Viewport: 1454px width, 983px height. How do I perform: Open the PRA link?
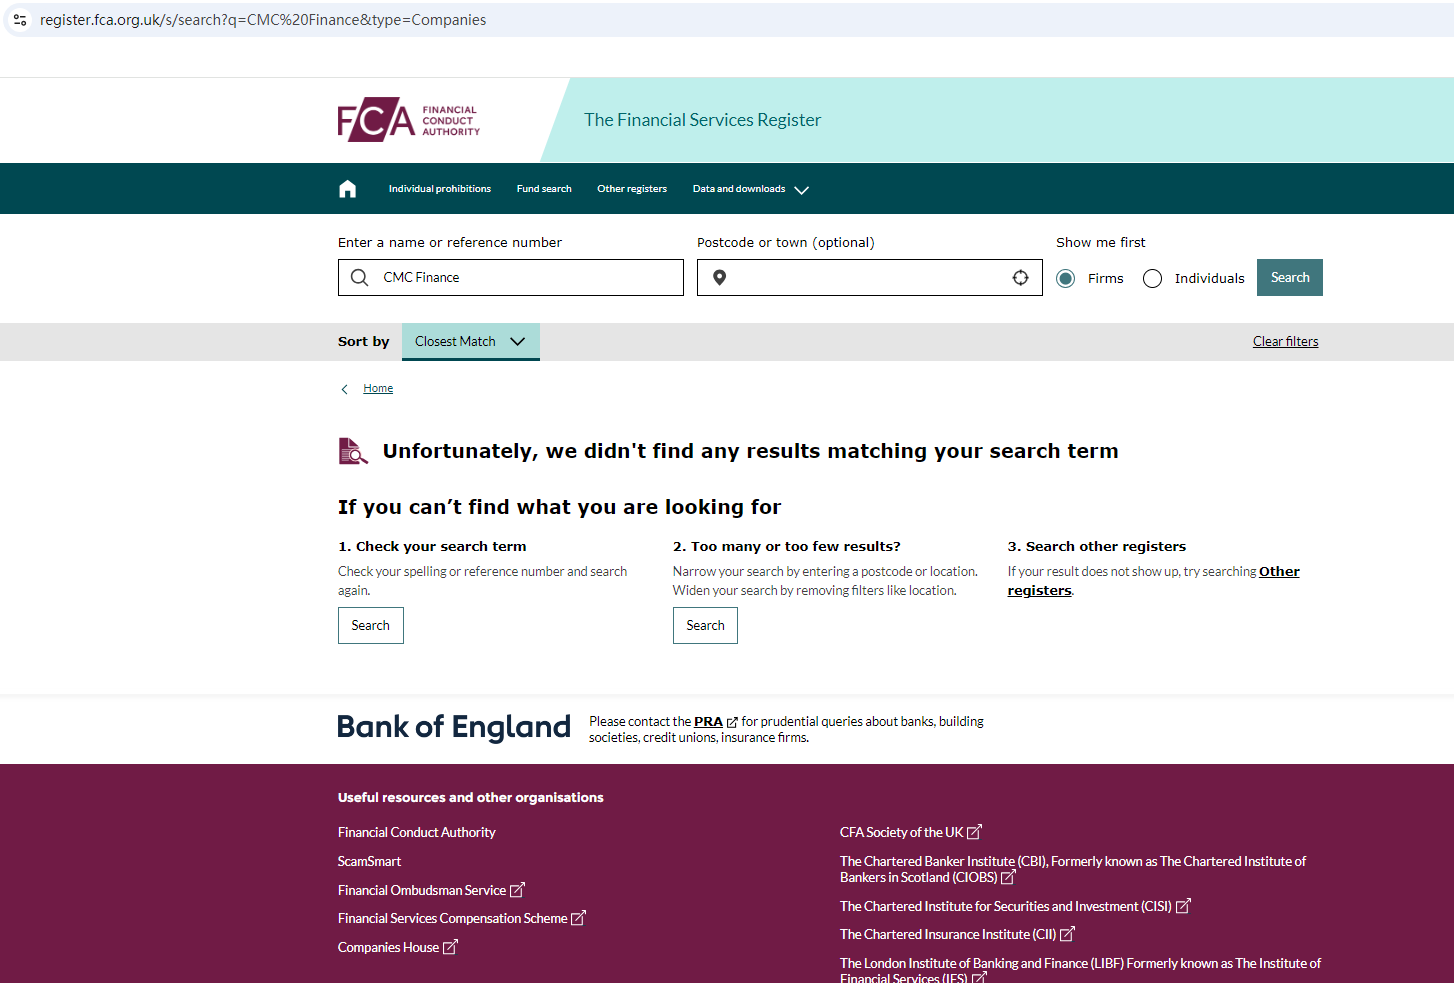[x=708, y=721]
